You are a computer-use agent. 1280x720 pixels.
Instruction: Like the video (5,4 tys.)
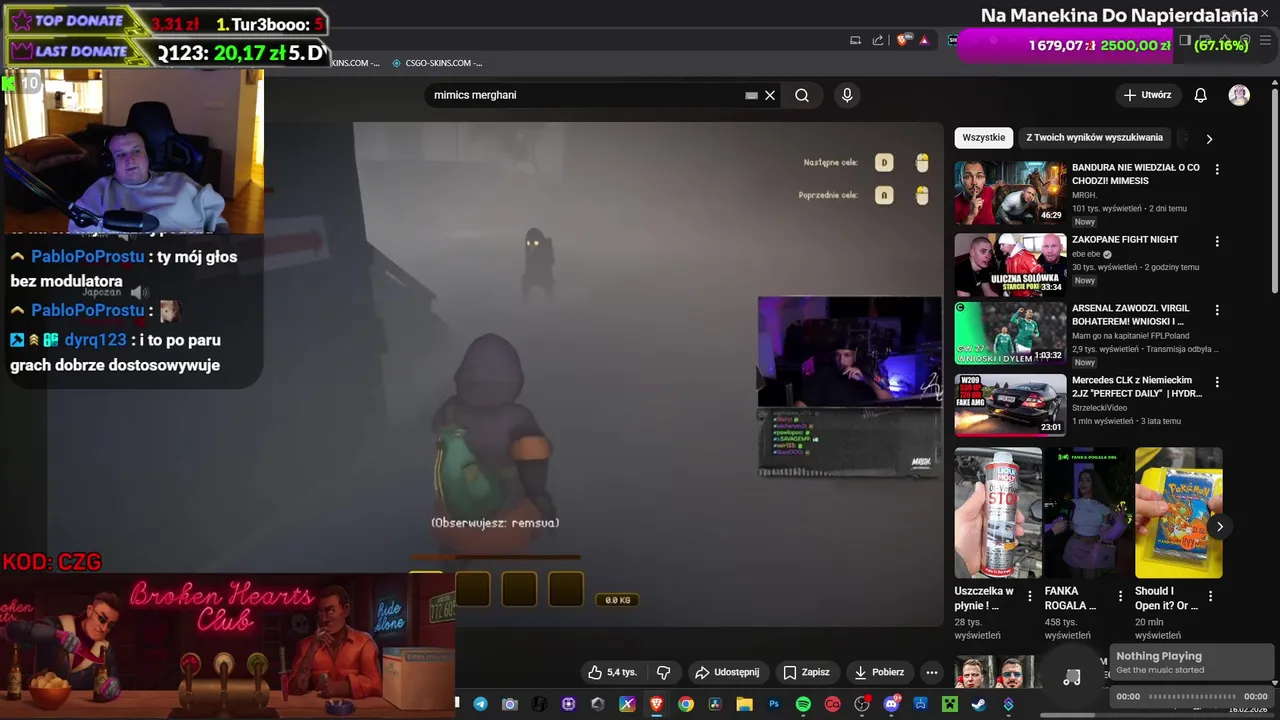tap(612, 672)
